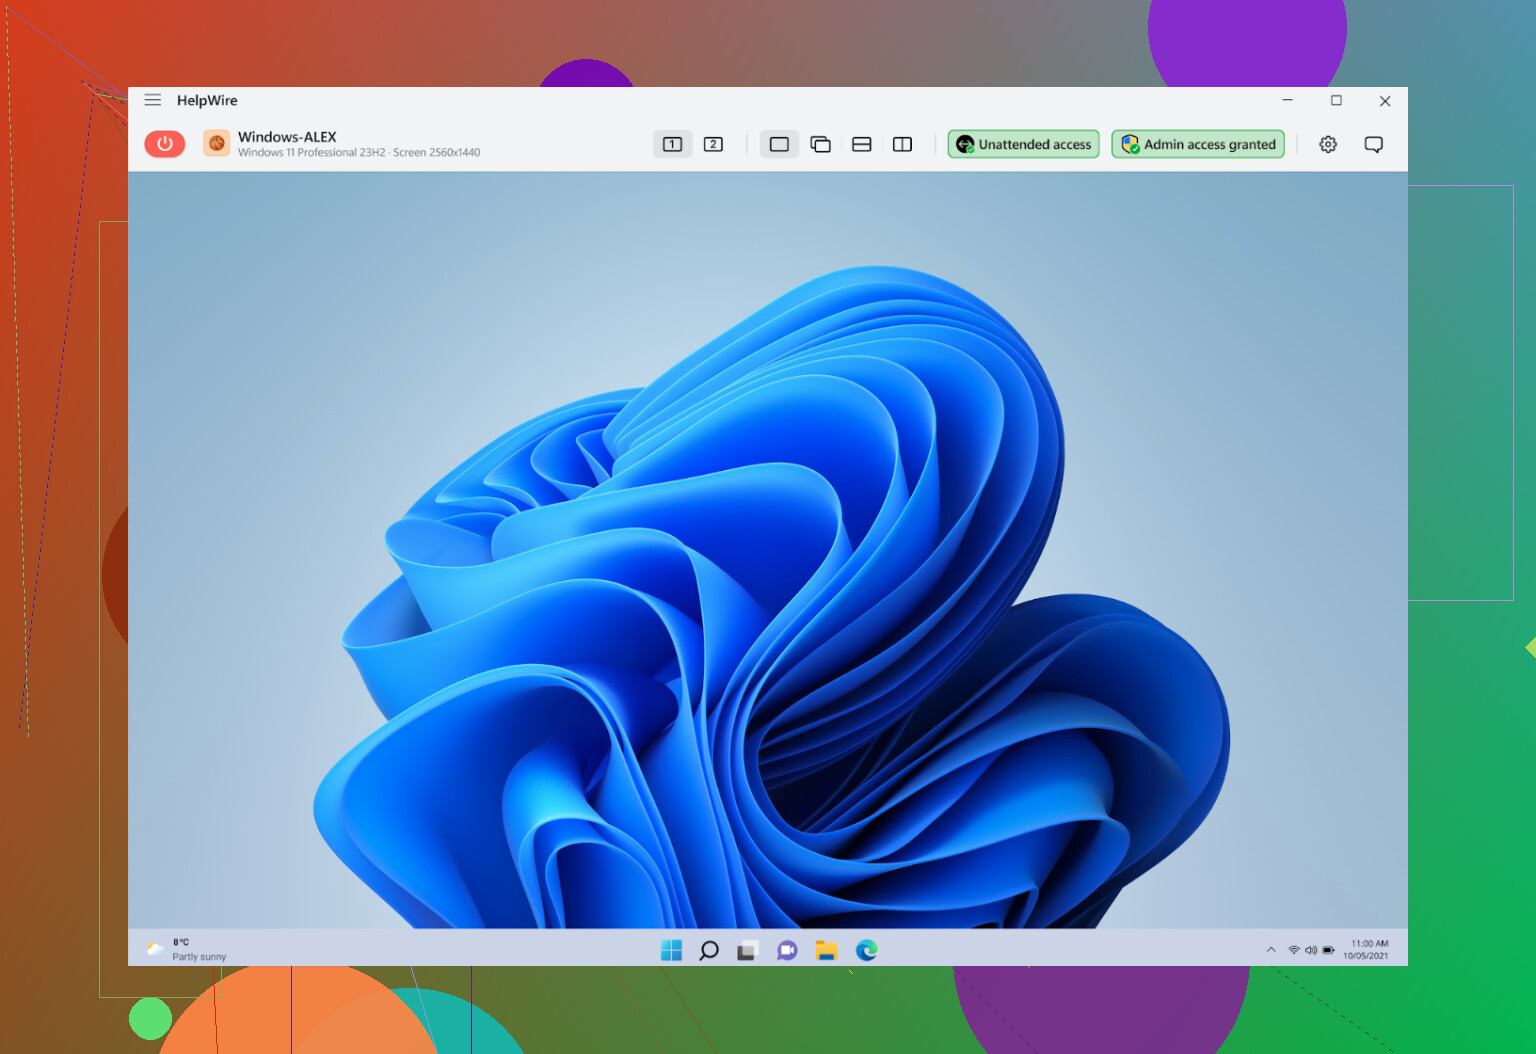
Task: Select overlapping windows view mode
Action: pyautogui.click(x=821, y=144)
